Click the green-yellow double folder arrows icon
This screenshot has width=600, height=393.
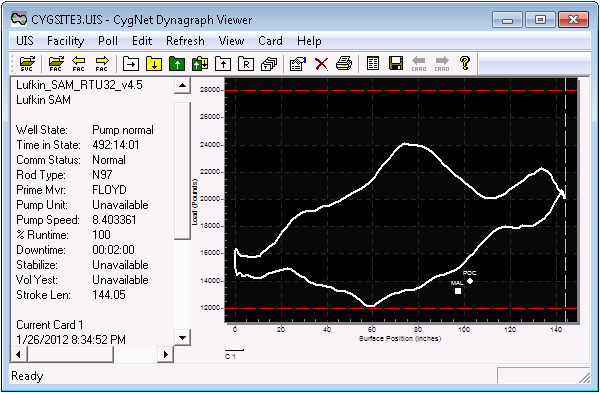click(x=200, y=64)
